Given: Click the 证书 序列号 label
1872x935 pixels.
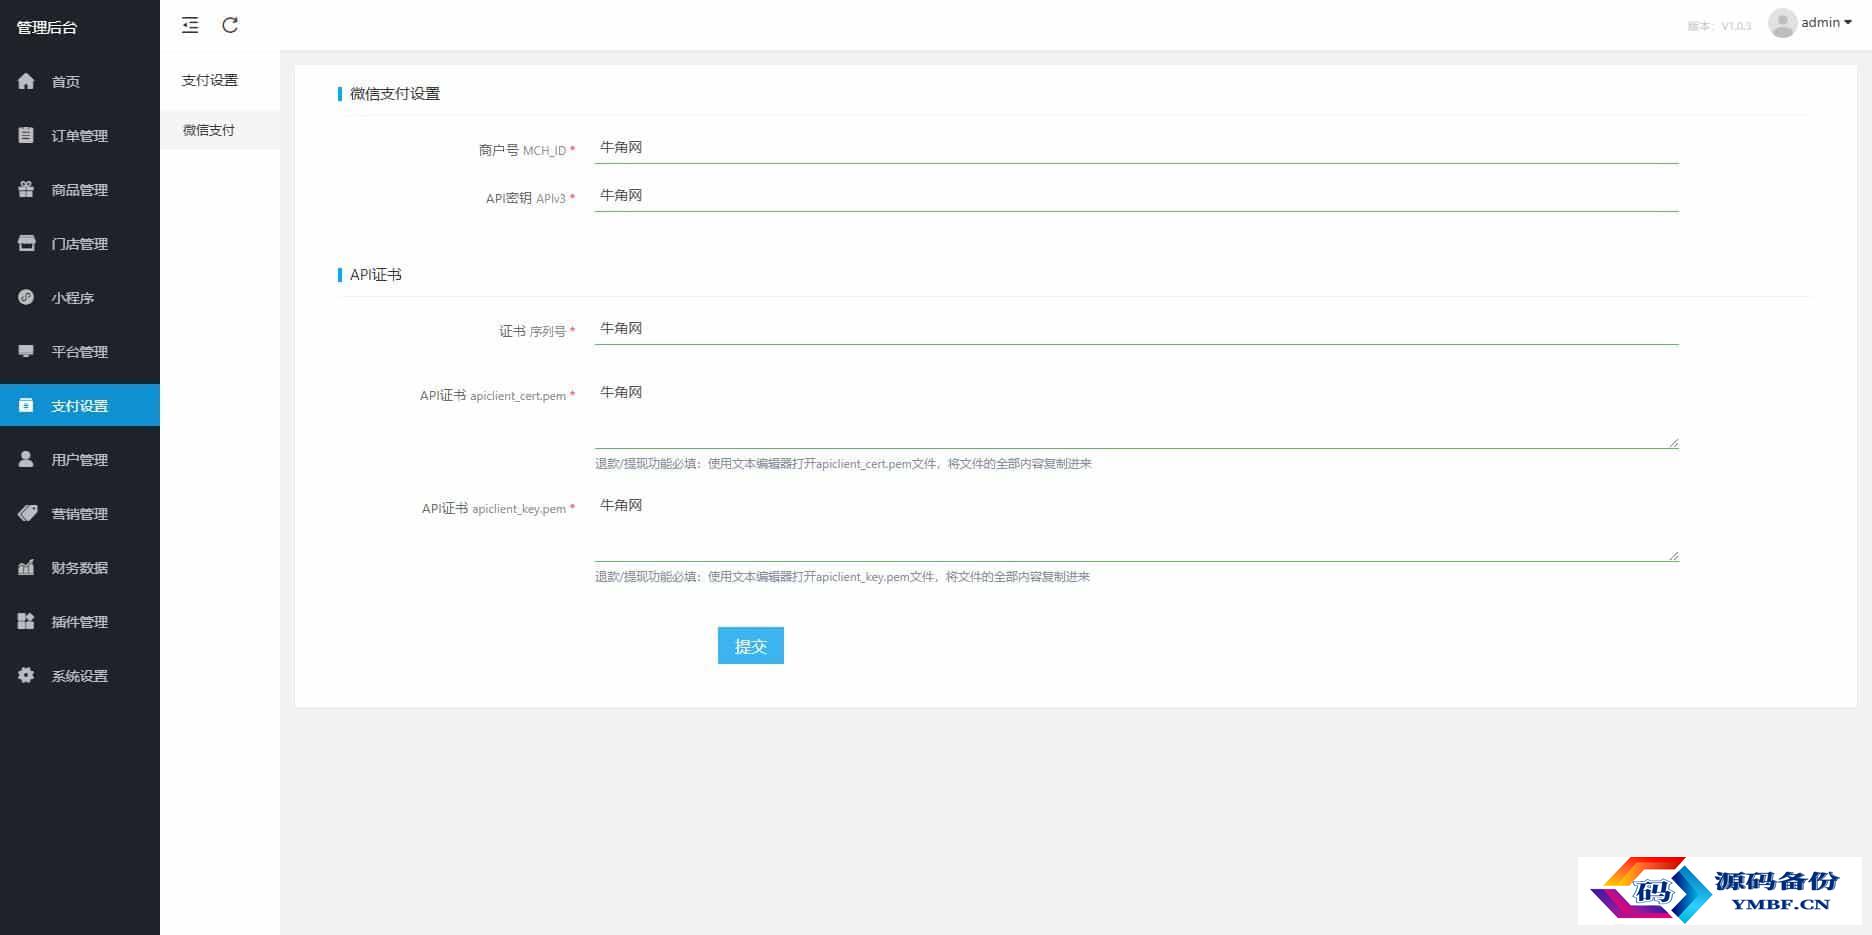Looking at the screenshot, I should click(x=537, y=331).
